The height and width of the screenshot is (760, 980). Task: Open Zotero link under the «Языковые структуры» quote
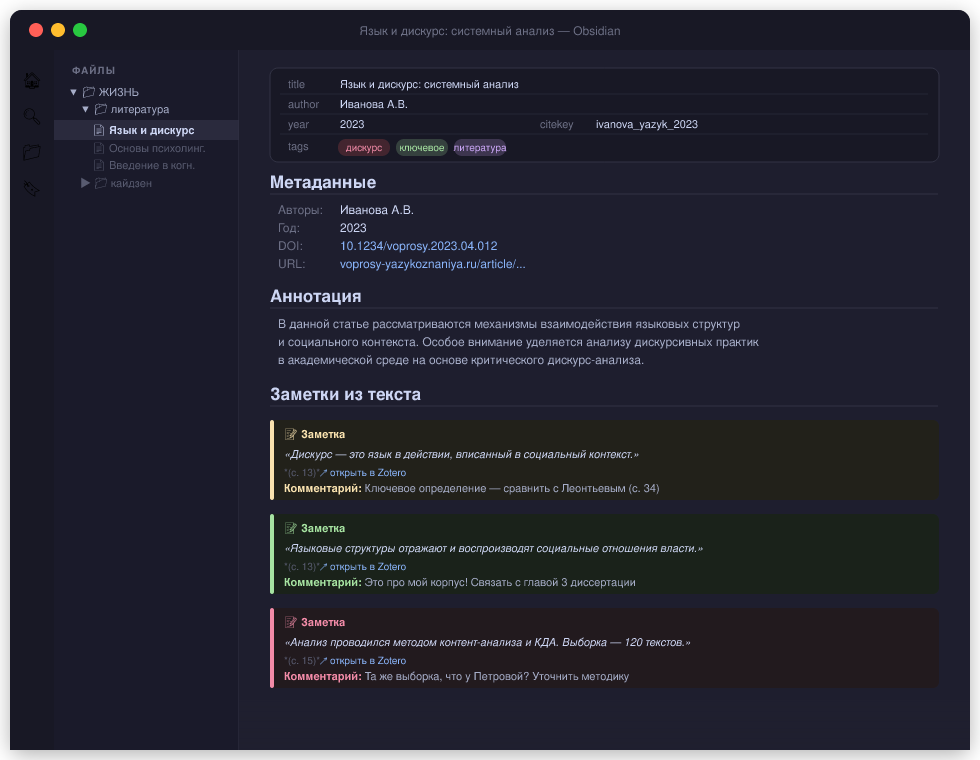click(368, 566)
